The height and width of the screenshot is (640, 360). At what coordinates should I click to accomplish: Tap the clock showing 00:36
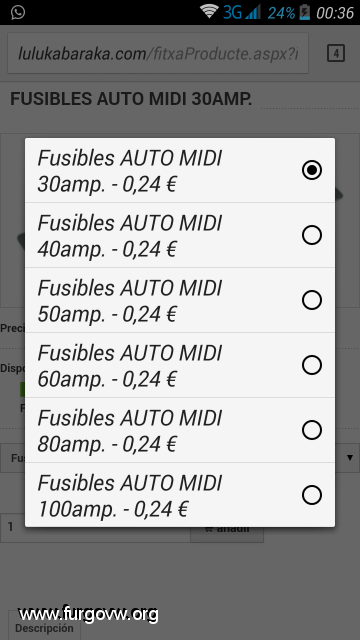click(335, 13)
